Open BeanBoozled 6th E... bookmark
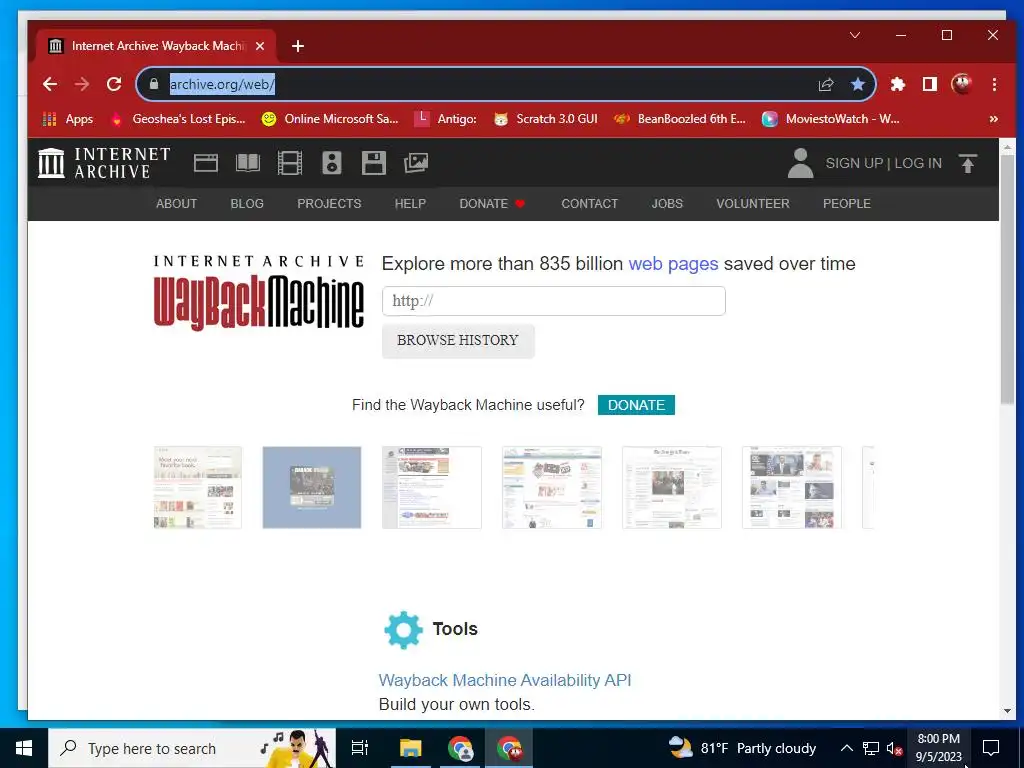 click(x=680, y=119)
